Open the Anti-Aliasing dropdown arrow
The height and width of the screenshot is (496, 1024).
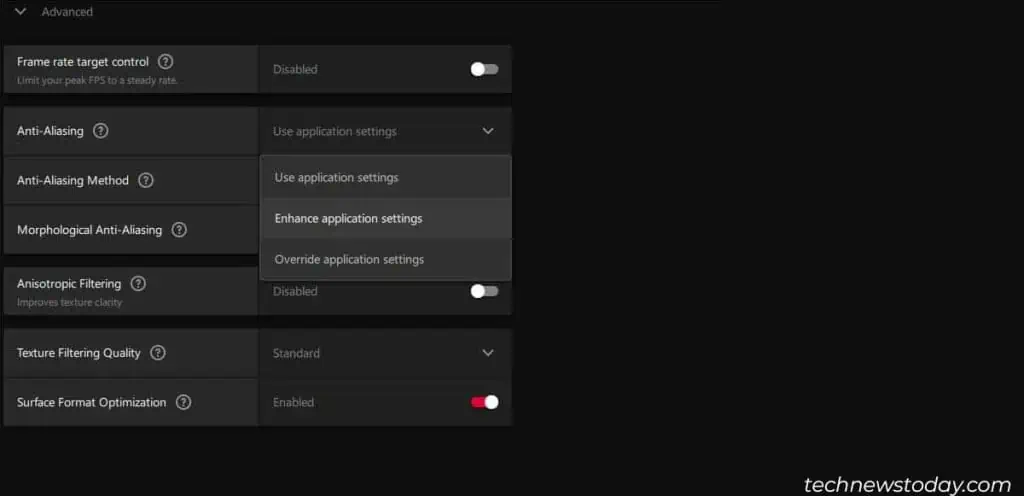[488, 131]
